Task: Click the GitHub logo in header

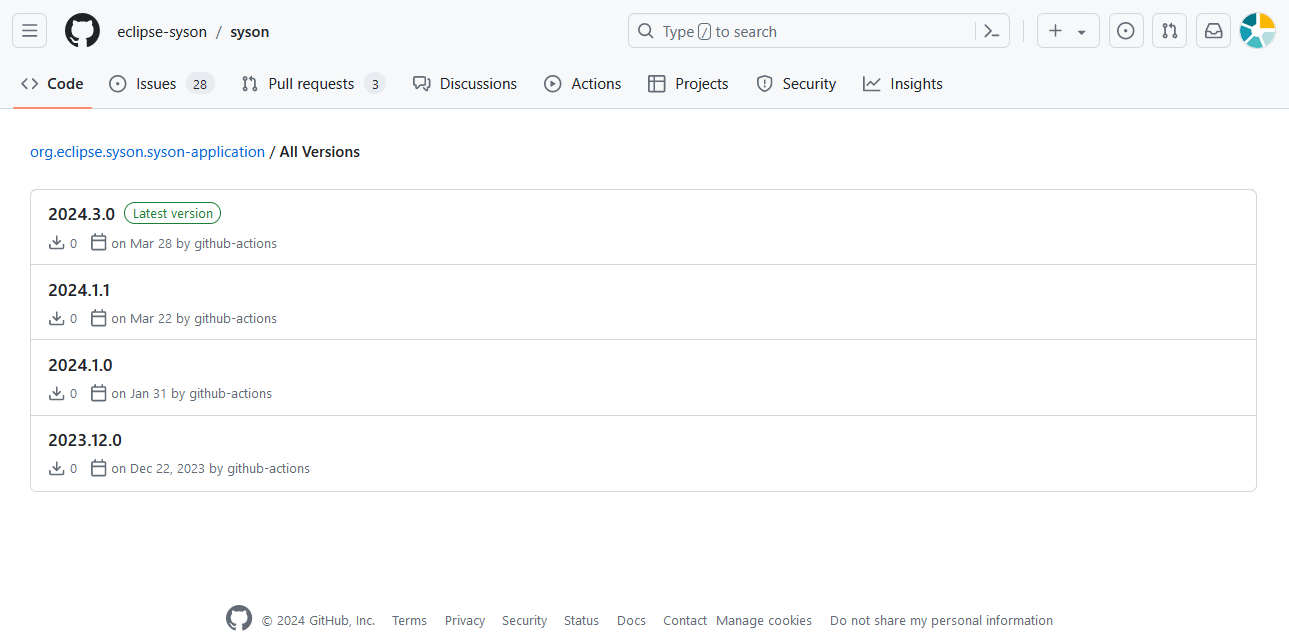Action: pos(82,31)
